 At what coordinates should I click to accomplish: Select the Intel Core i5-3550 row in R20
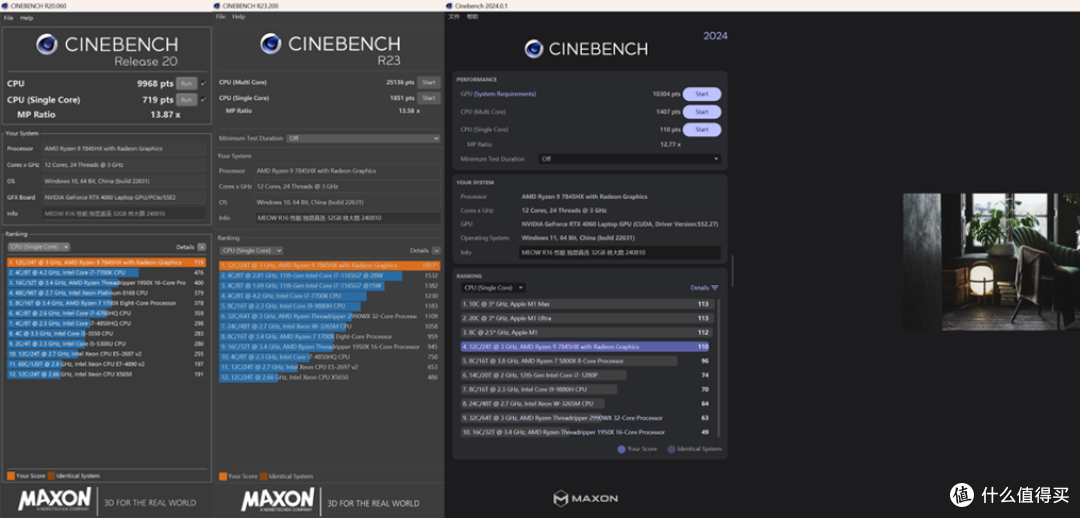coord(107,333)
